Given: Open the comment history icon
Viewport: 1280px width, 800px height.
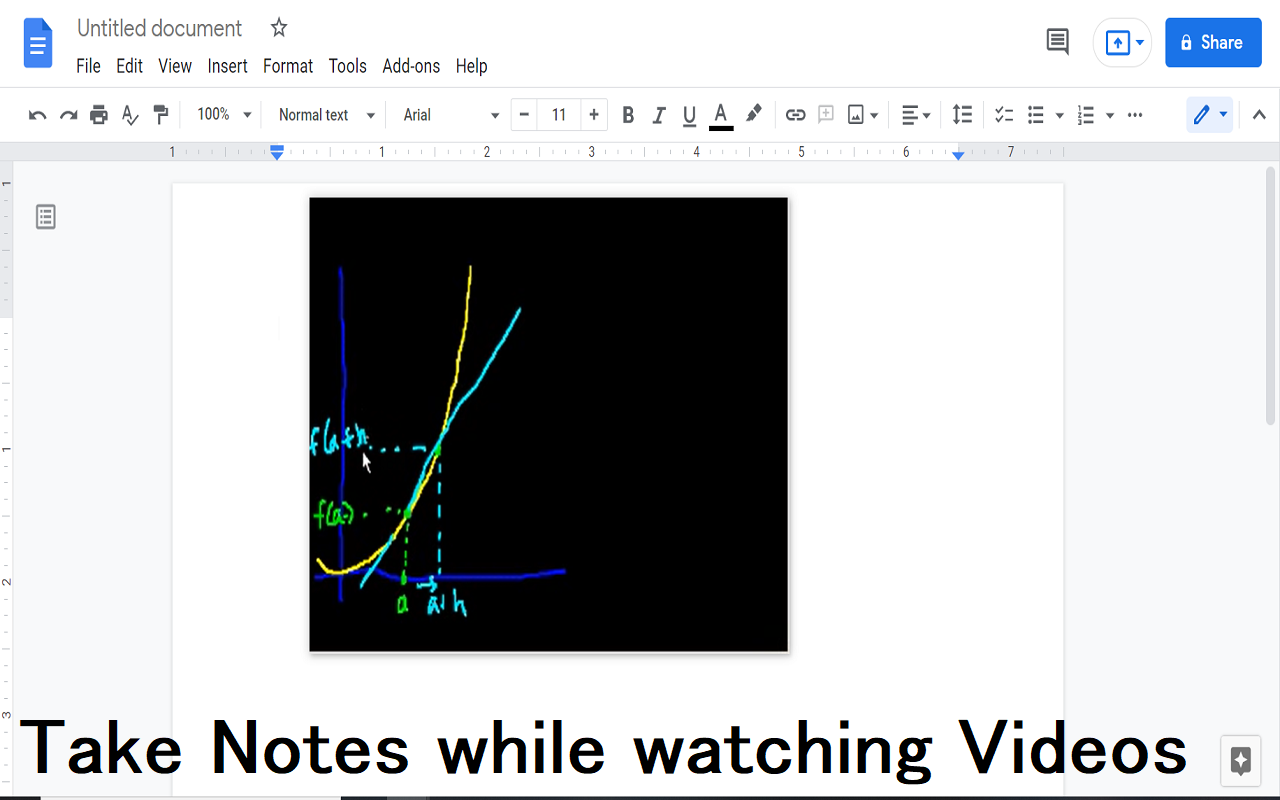Looking at the screenshot, I should point(1057,42).
